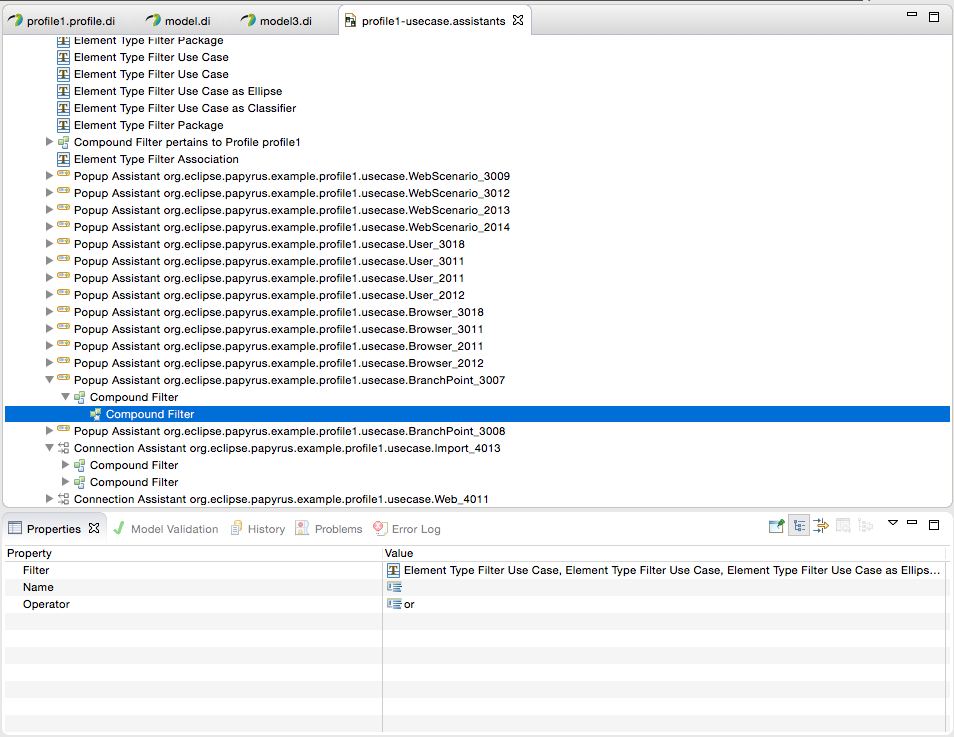Click the History tab icon
The width and height of the screenshot is (954, 737).
point(236,528)
